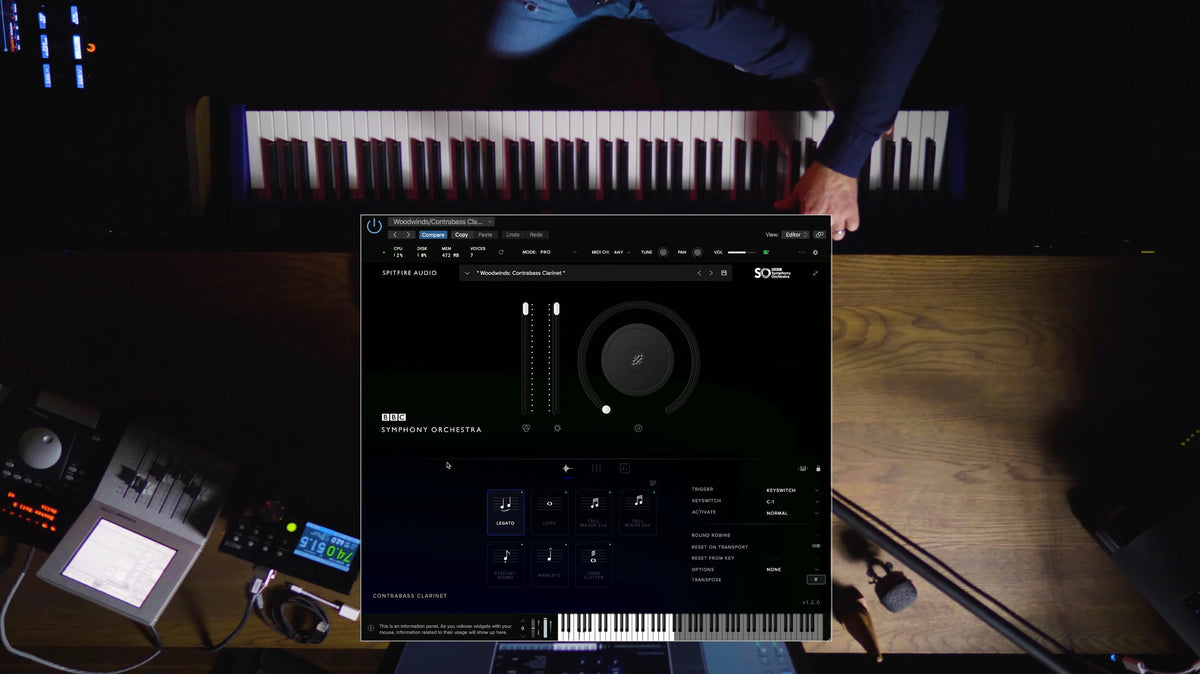
Task: Open plugin settings gear icon
Action: (815, 252)
